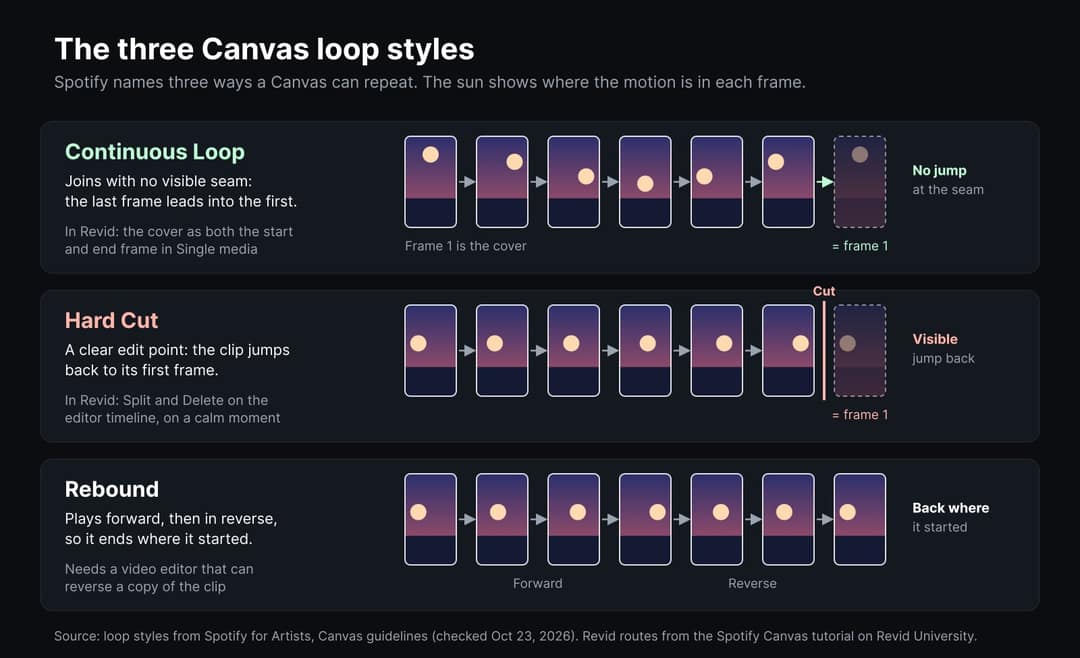Click the 'it started' text beside the Rebound row
The width and height of the screenshot is (1080, 658).
point(939,527)
